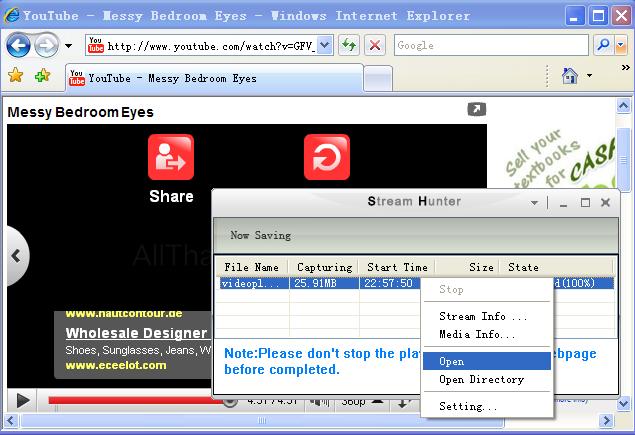Click the Size column header

pos(467,267)
